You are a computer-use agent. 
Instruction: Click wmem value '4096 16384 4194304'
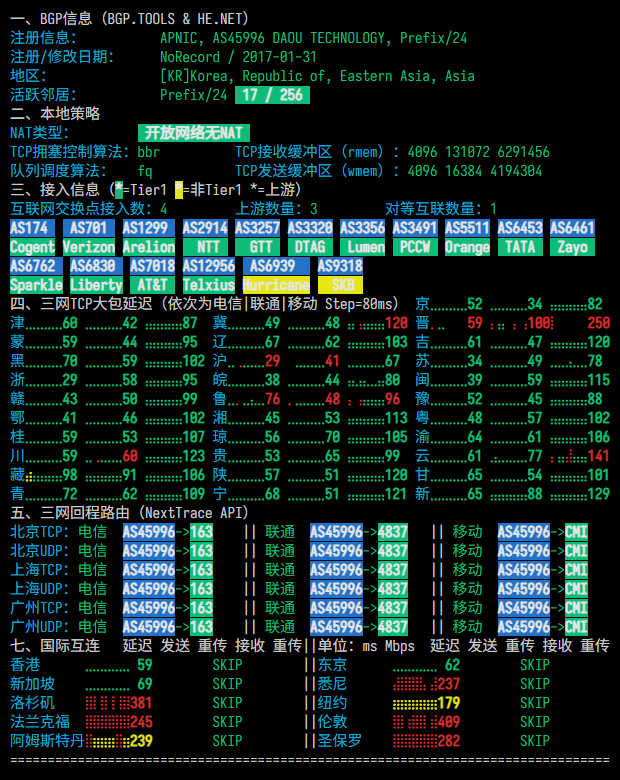pyautogui.click(x=475, y=171)
